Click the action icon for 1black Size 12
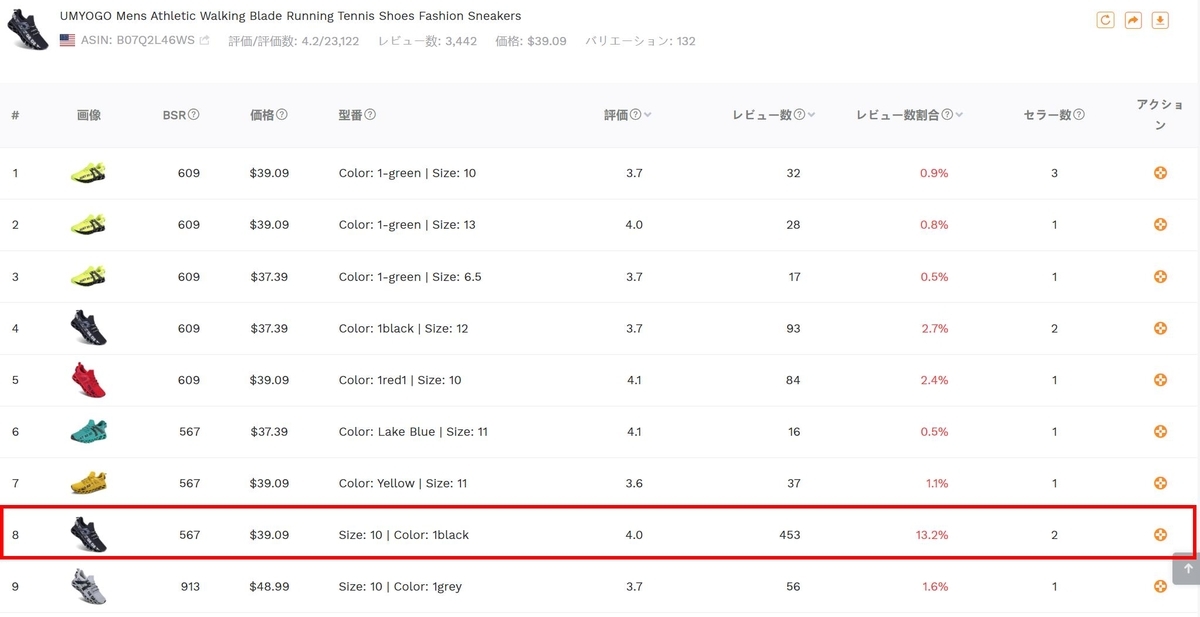 pos(1160,328)
